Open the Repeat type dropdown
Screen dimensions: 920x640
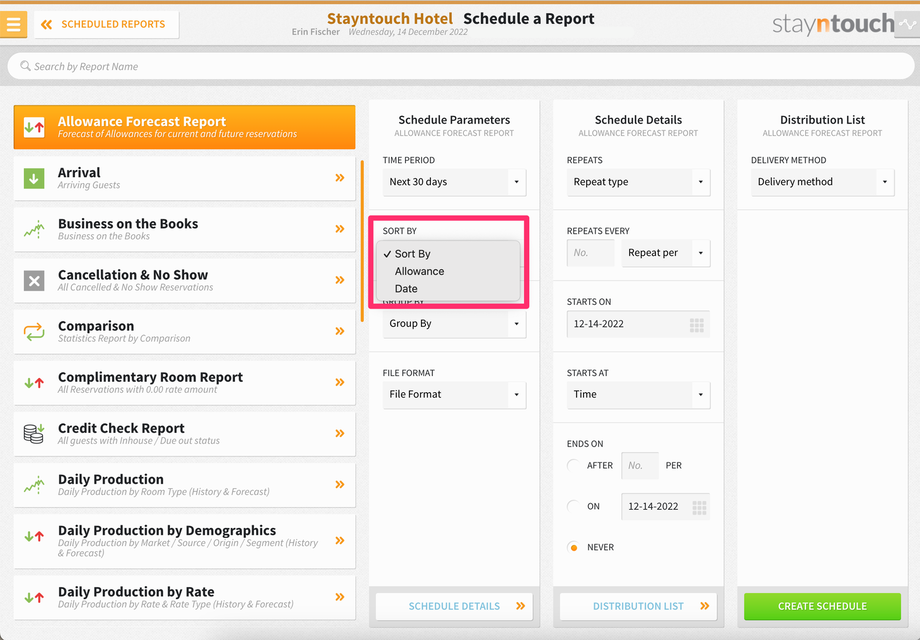(638, 182)
